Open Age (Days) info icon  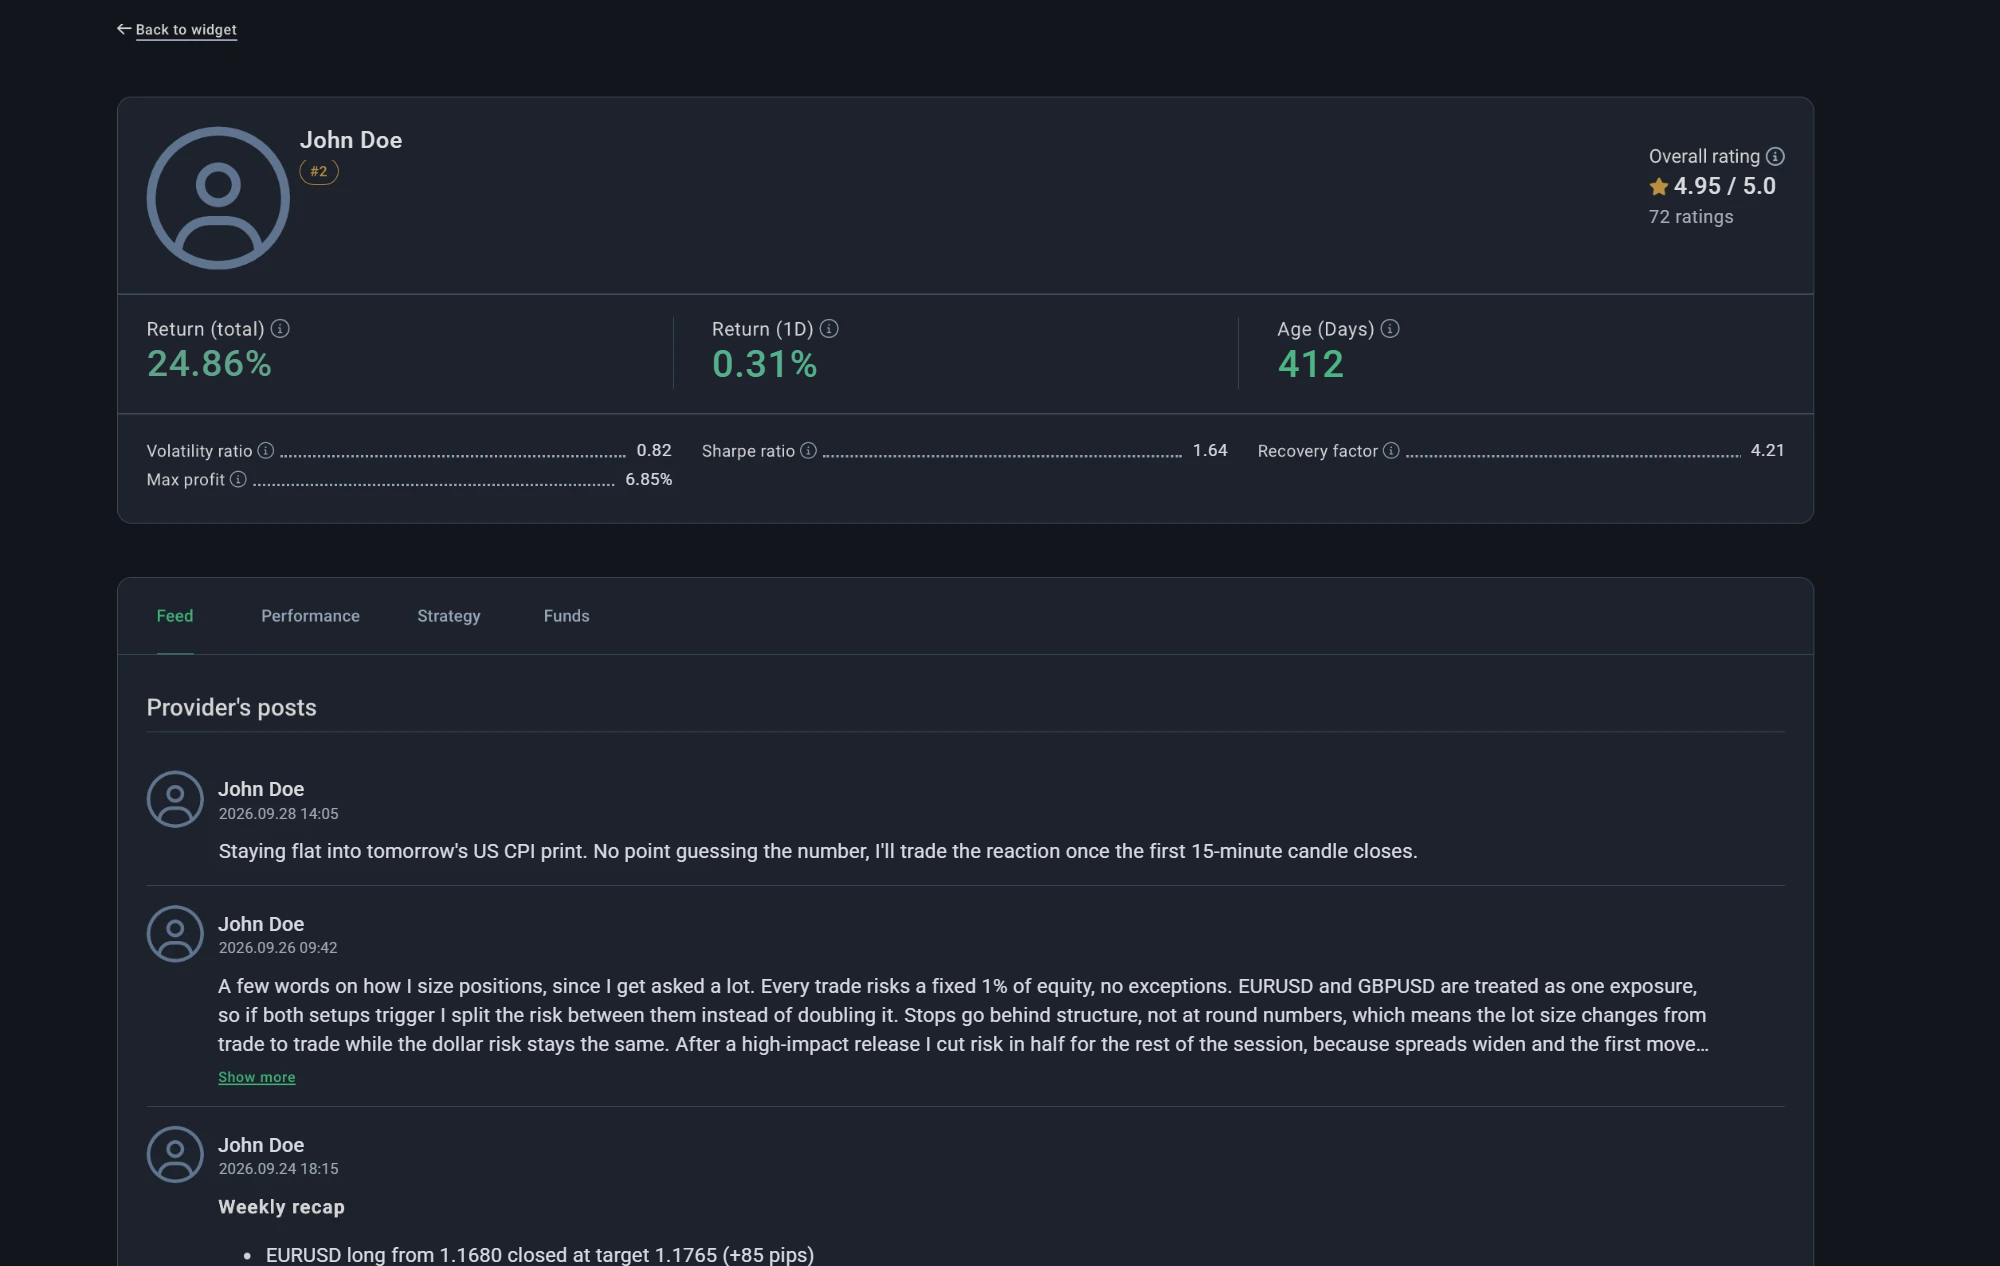click(1390, 329)
